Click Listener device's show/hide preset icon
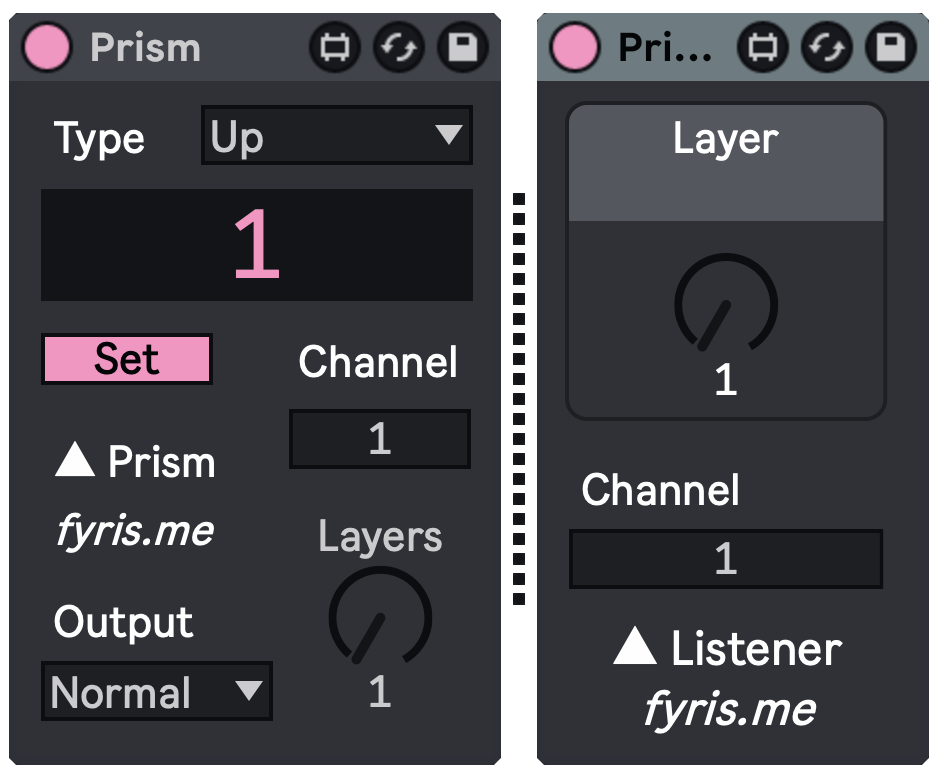Screen dimensions: 941x777 click(763, 47)
